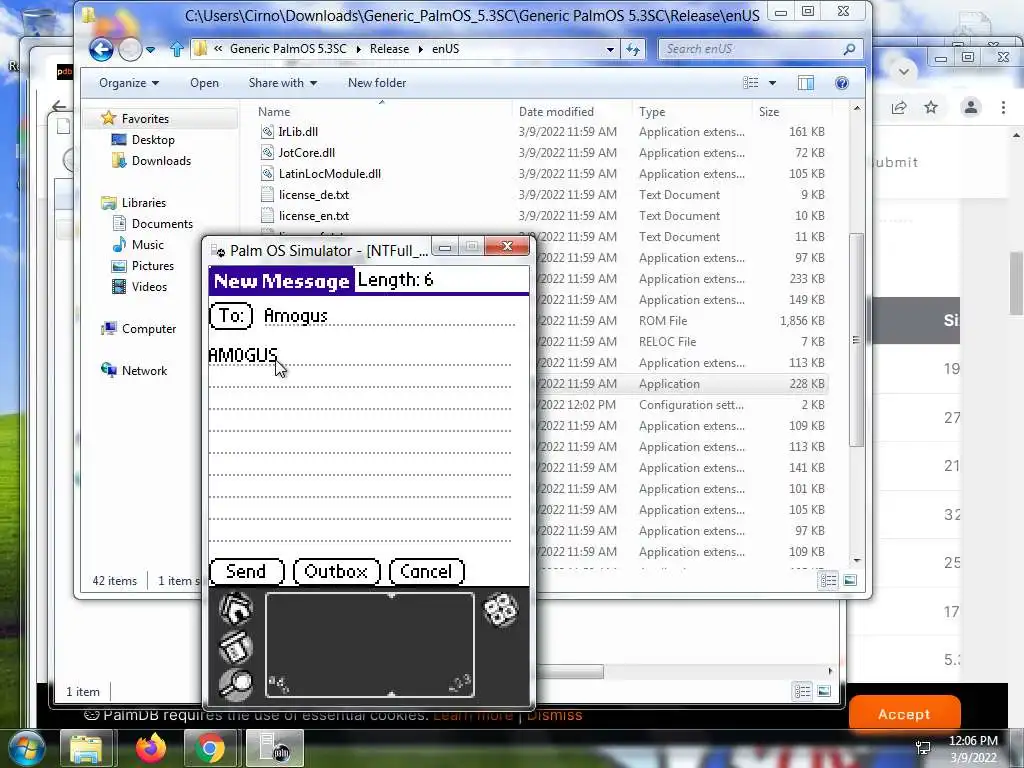Viewport: 1024px width, 768px height.
Task: Open File Explorer from the taskbar
Action: coord(86,748)
